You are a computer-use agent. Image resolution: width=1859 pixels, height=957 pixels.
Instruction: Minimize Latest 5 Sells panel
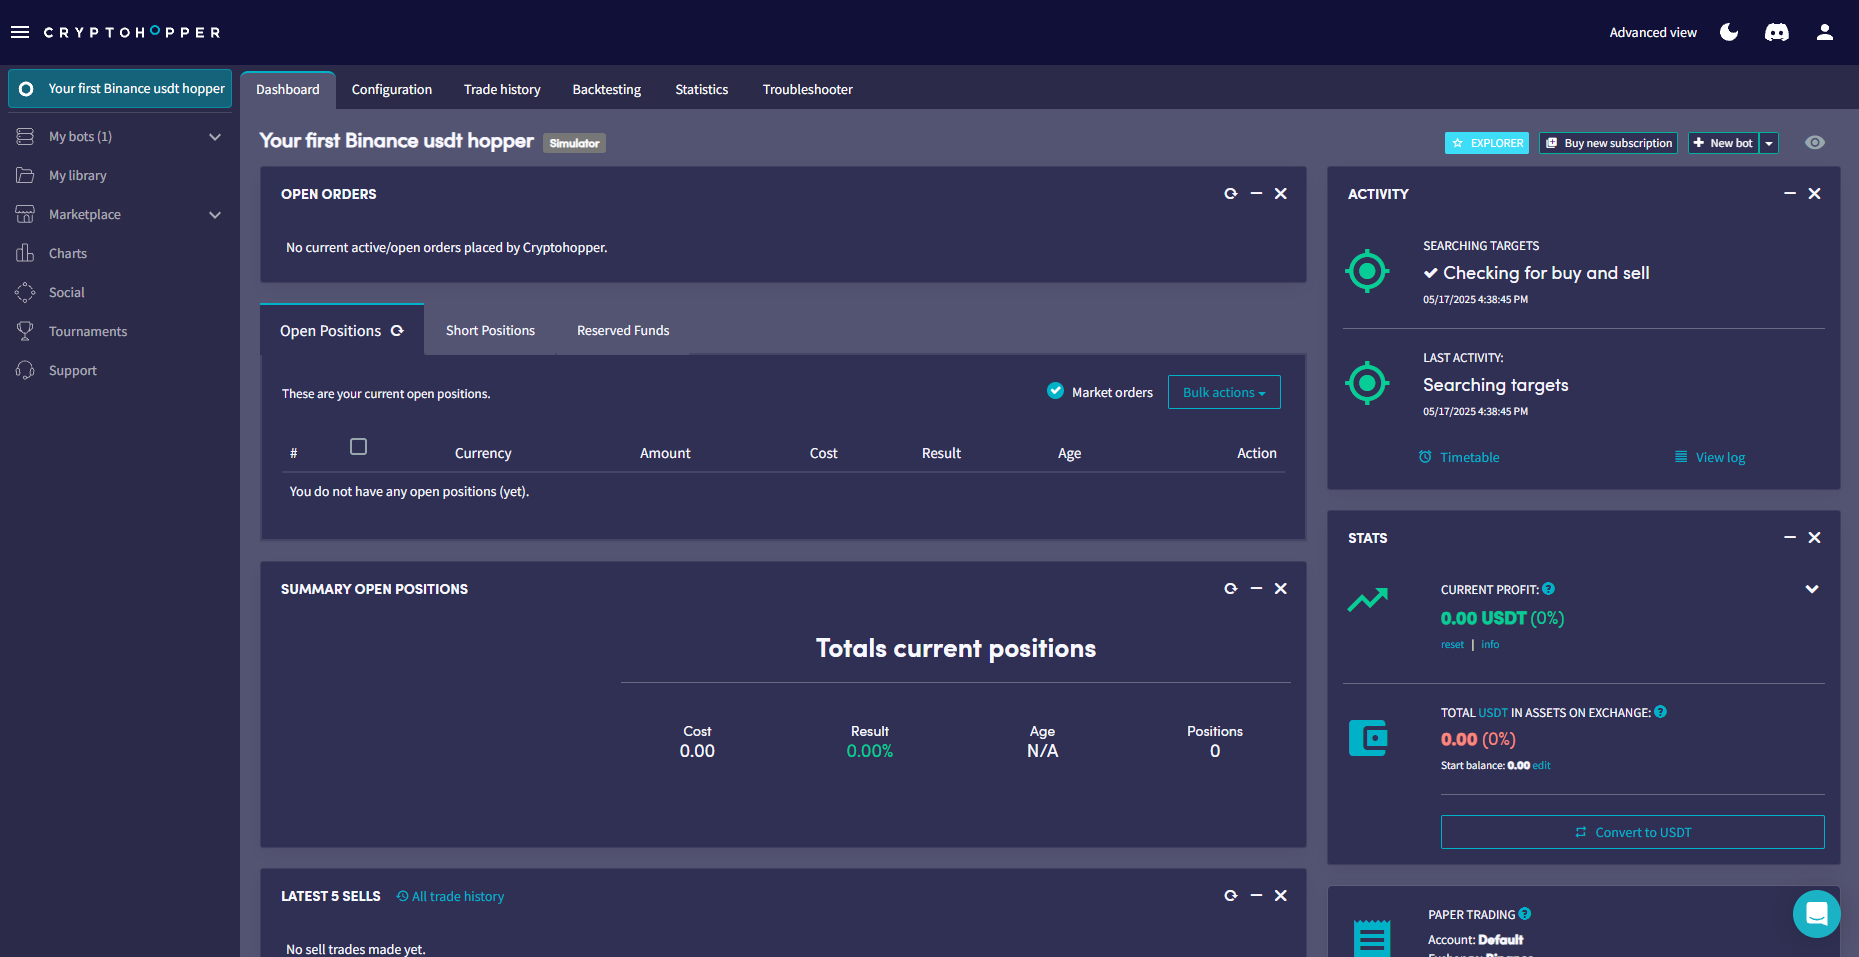point(1256,896)
